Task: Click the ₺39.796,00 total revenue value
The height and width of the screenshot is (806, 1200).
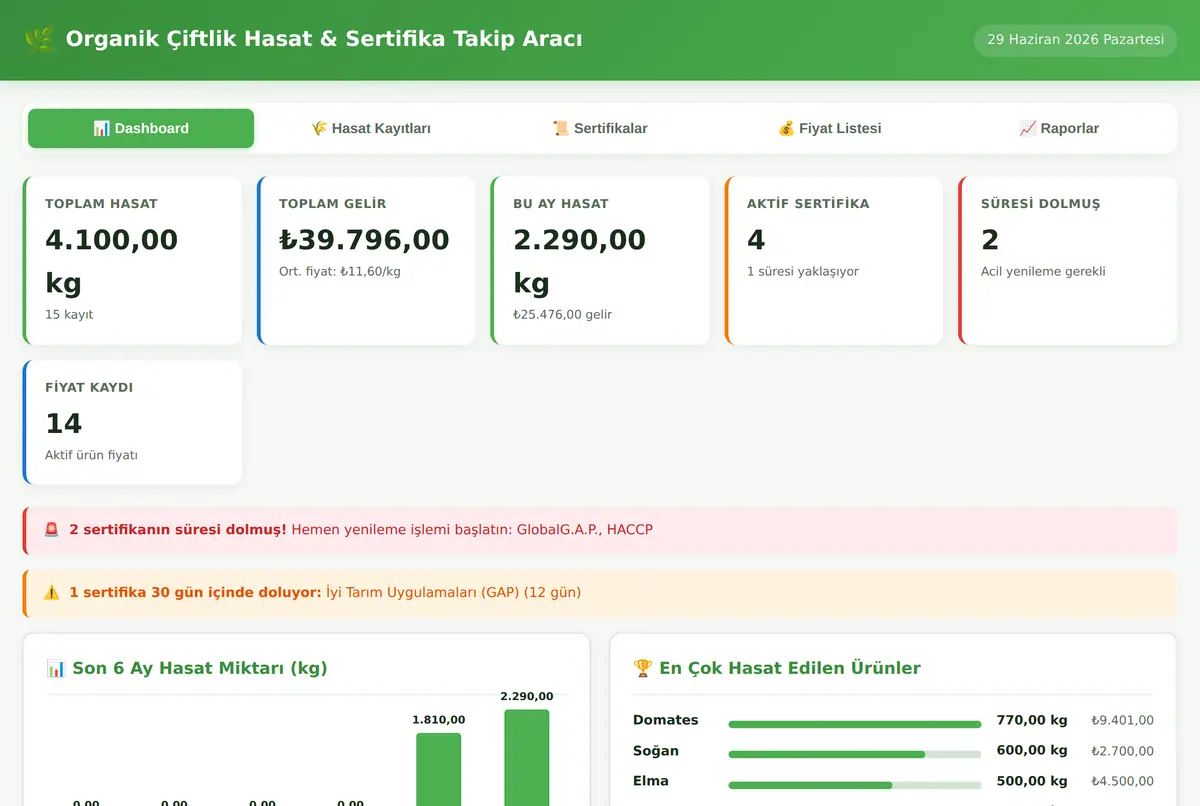Action: tap(364, 240)
